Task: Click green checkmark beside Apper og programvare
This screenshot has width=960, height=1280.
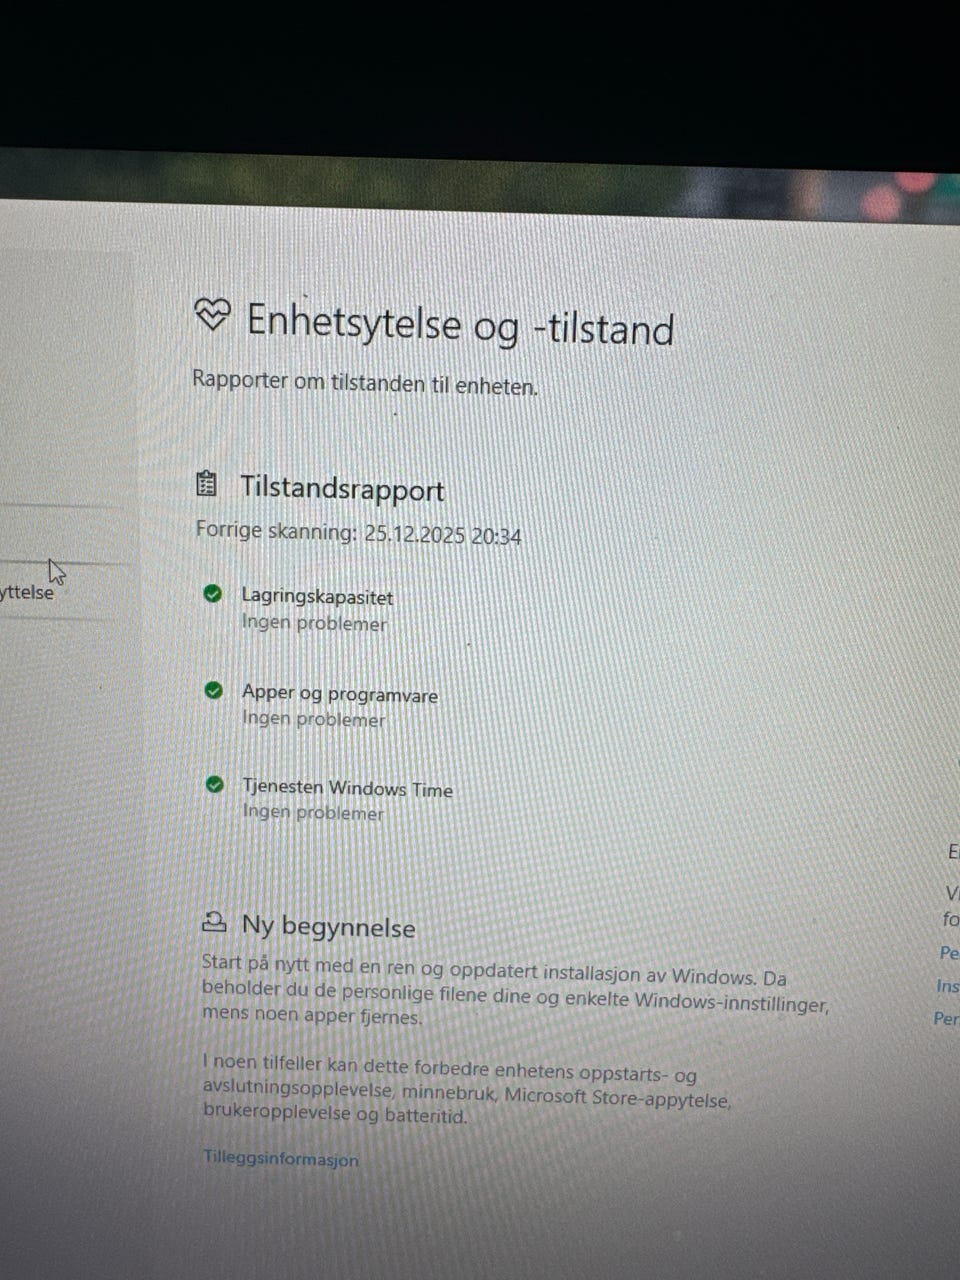Action: [213, 691]
